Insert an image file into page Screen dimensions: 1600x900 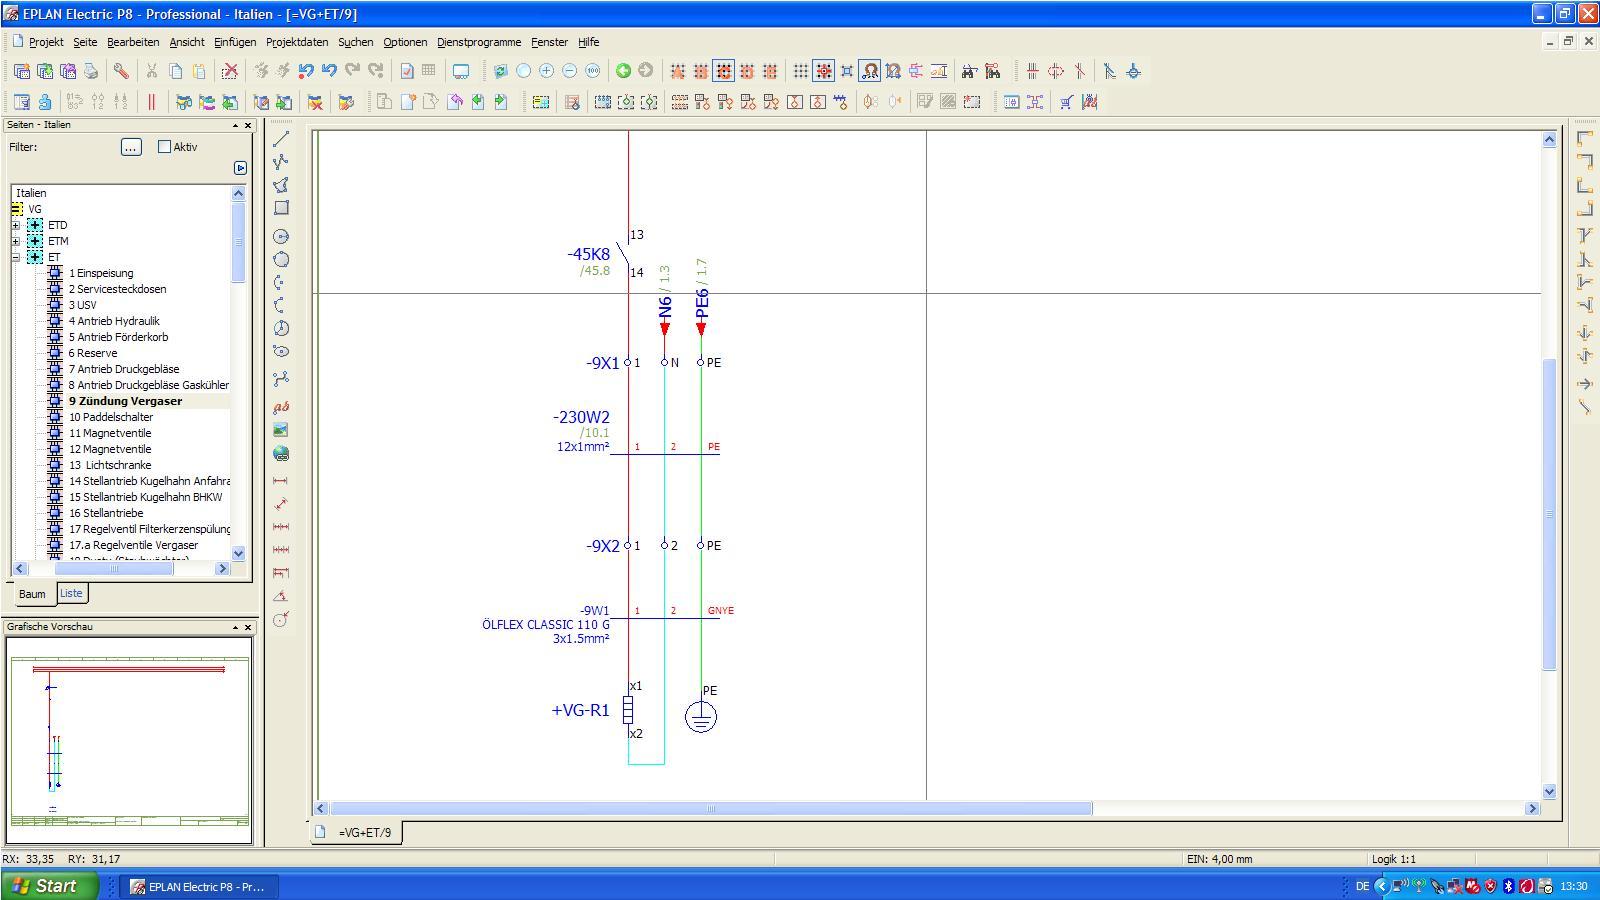281,430
